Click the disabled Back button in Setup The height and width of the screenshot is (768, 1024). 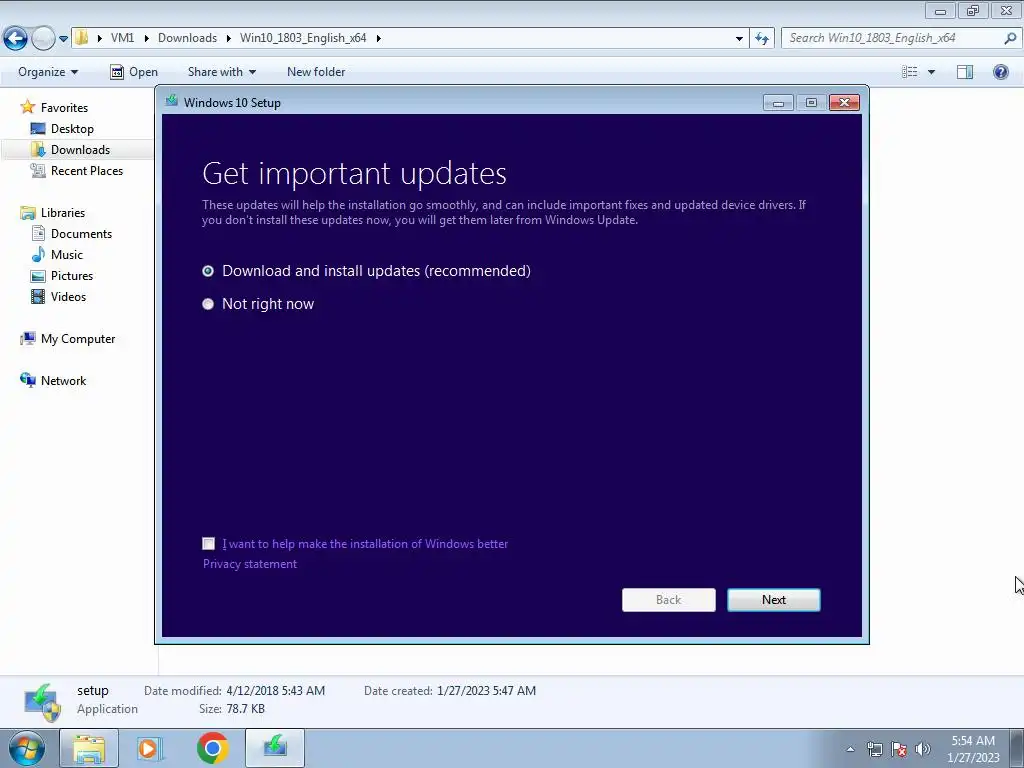pyautogui.click(x=669, y=600)
